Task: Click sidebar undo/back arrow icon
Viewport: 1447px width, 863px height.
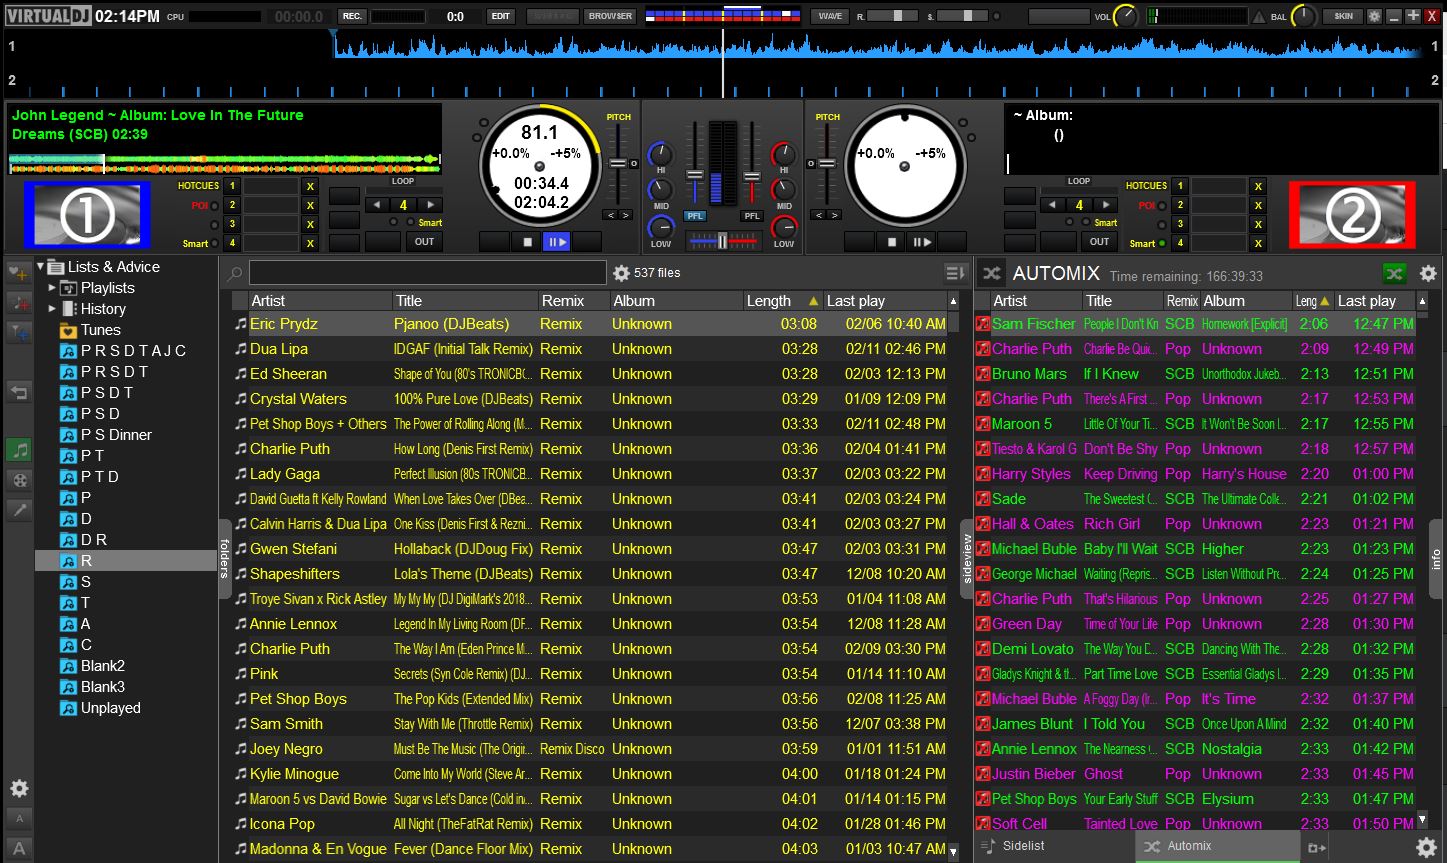Action: tap(19, 392)
